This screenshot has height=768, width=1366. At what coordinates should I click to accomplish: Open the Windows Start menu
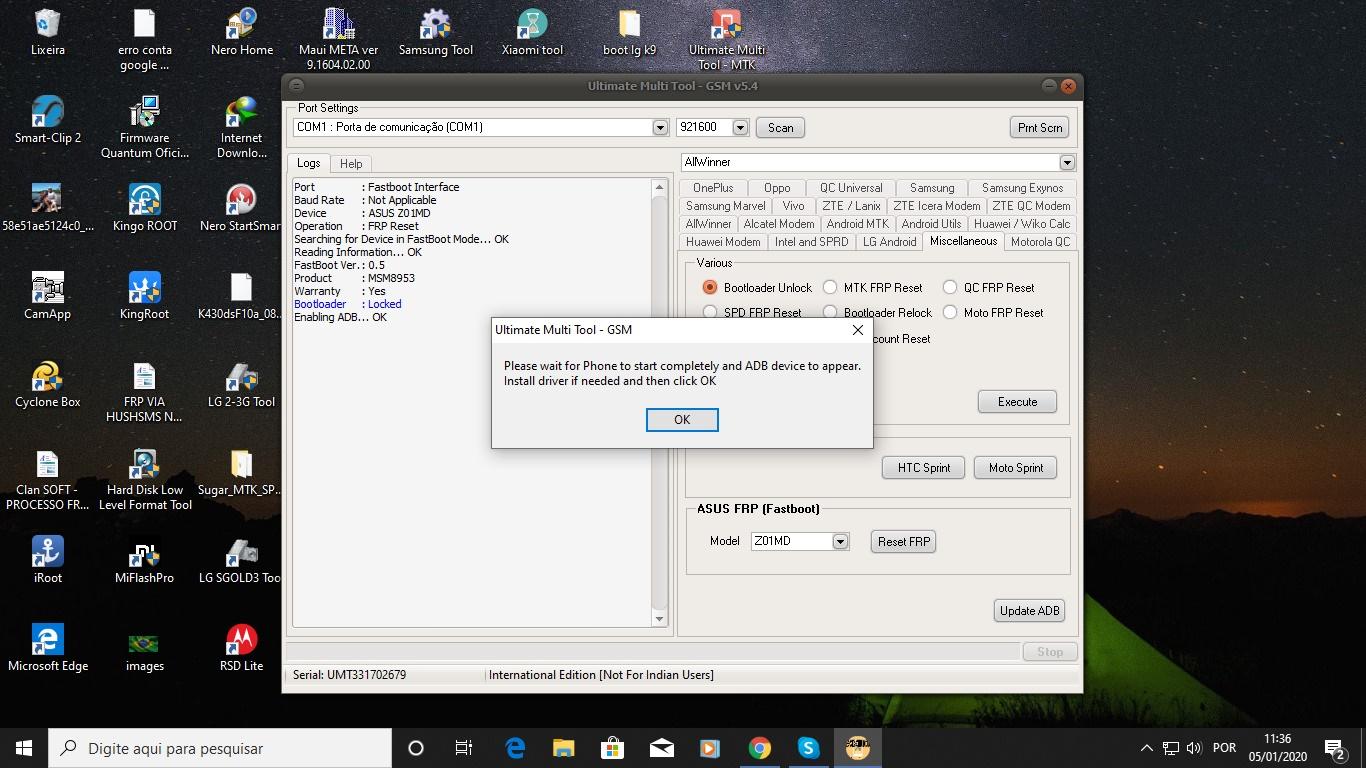pos(24,748)
